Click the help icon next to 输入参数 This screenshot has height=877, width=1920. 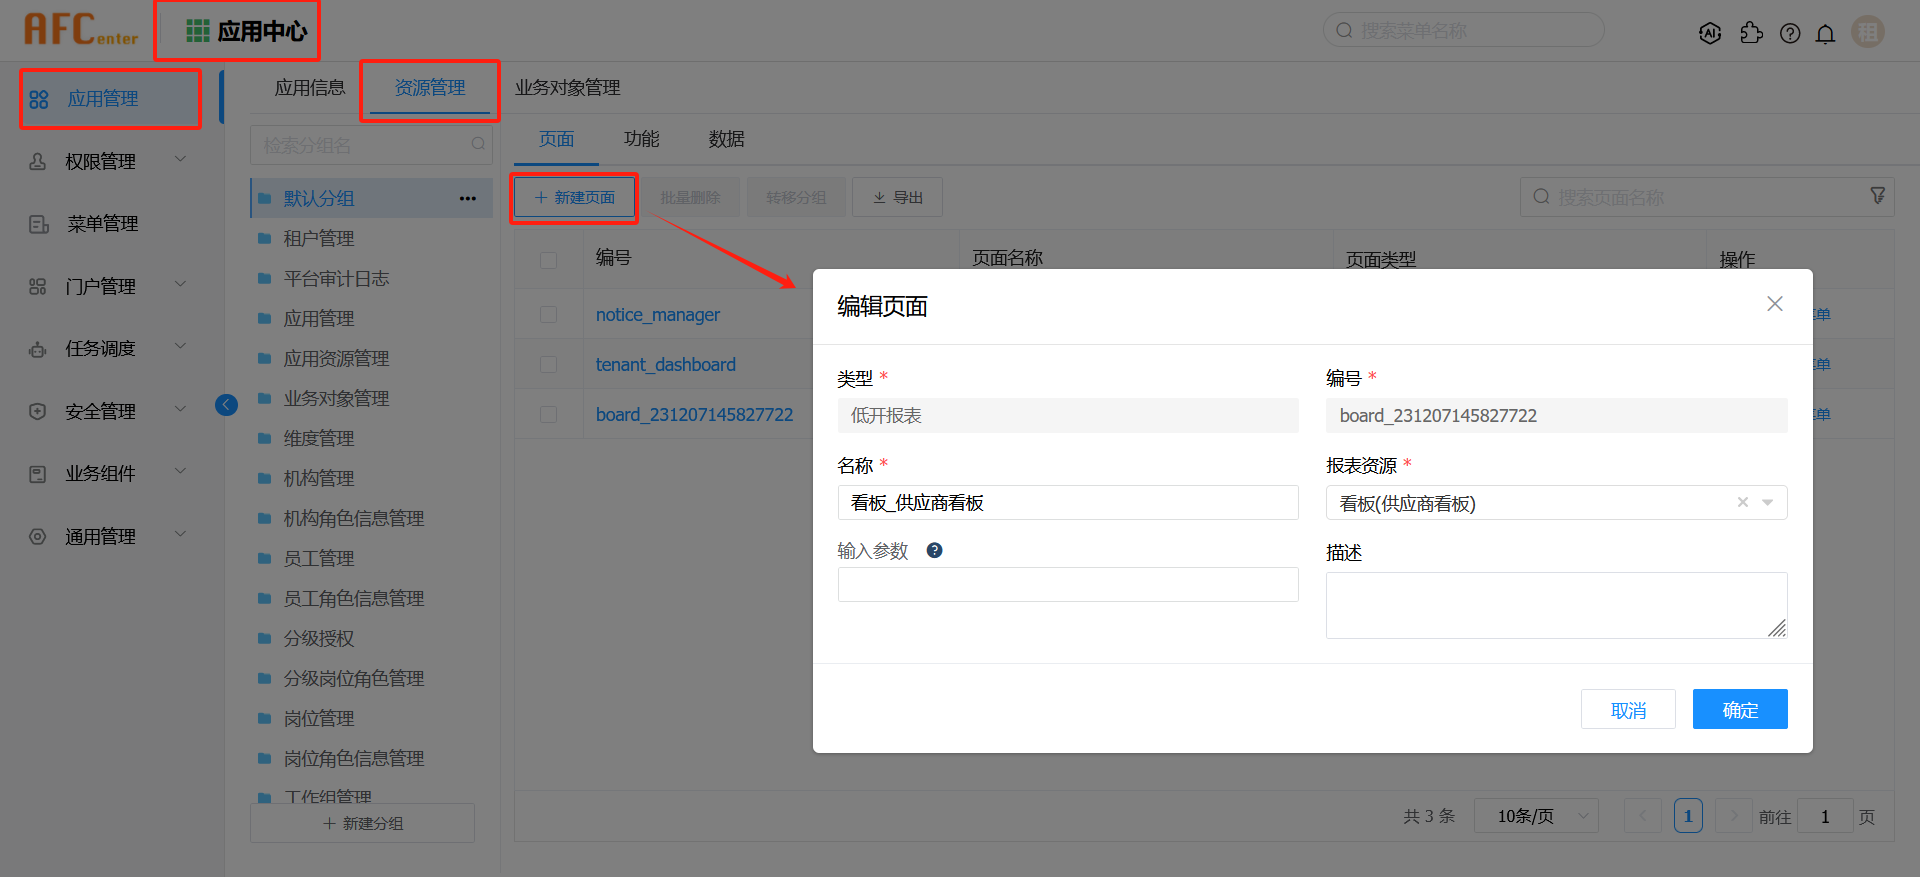click(934, 550)
